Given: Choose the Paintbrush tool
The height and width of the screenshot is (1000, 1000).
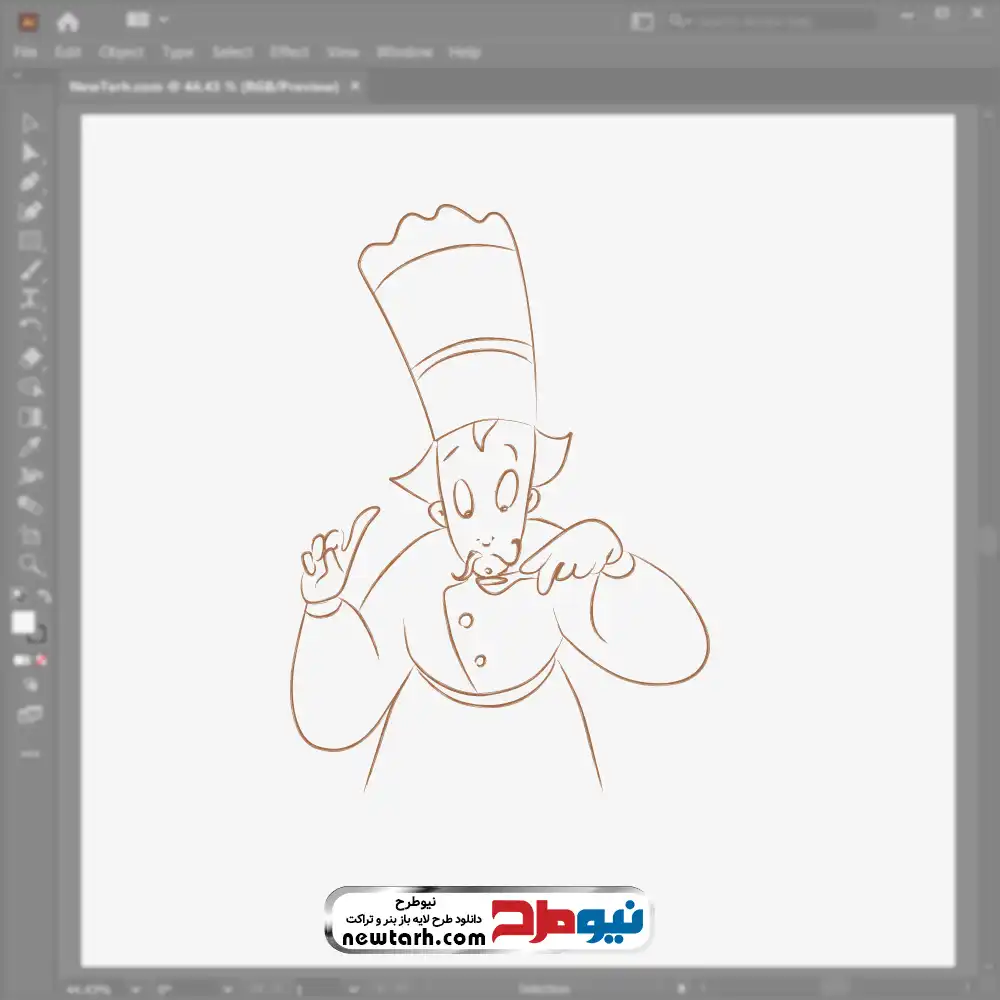Looking at the screenshot, I should point(30,270).
